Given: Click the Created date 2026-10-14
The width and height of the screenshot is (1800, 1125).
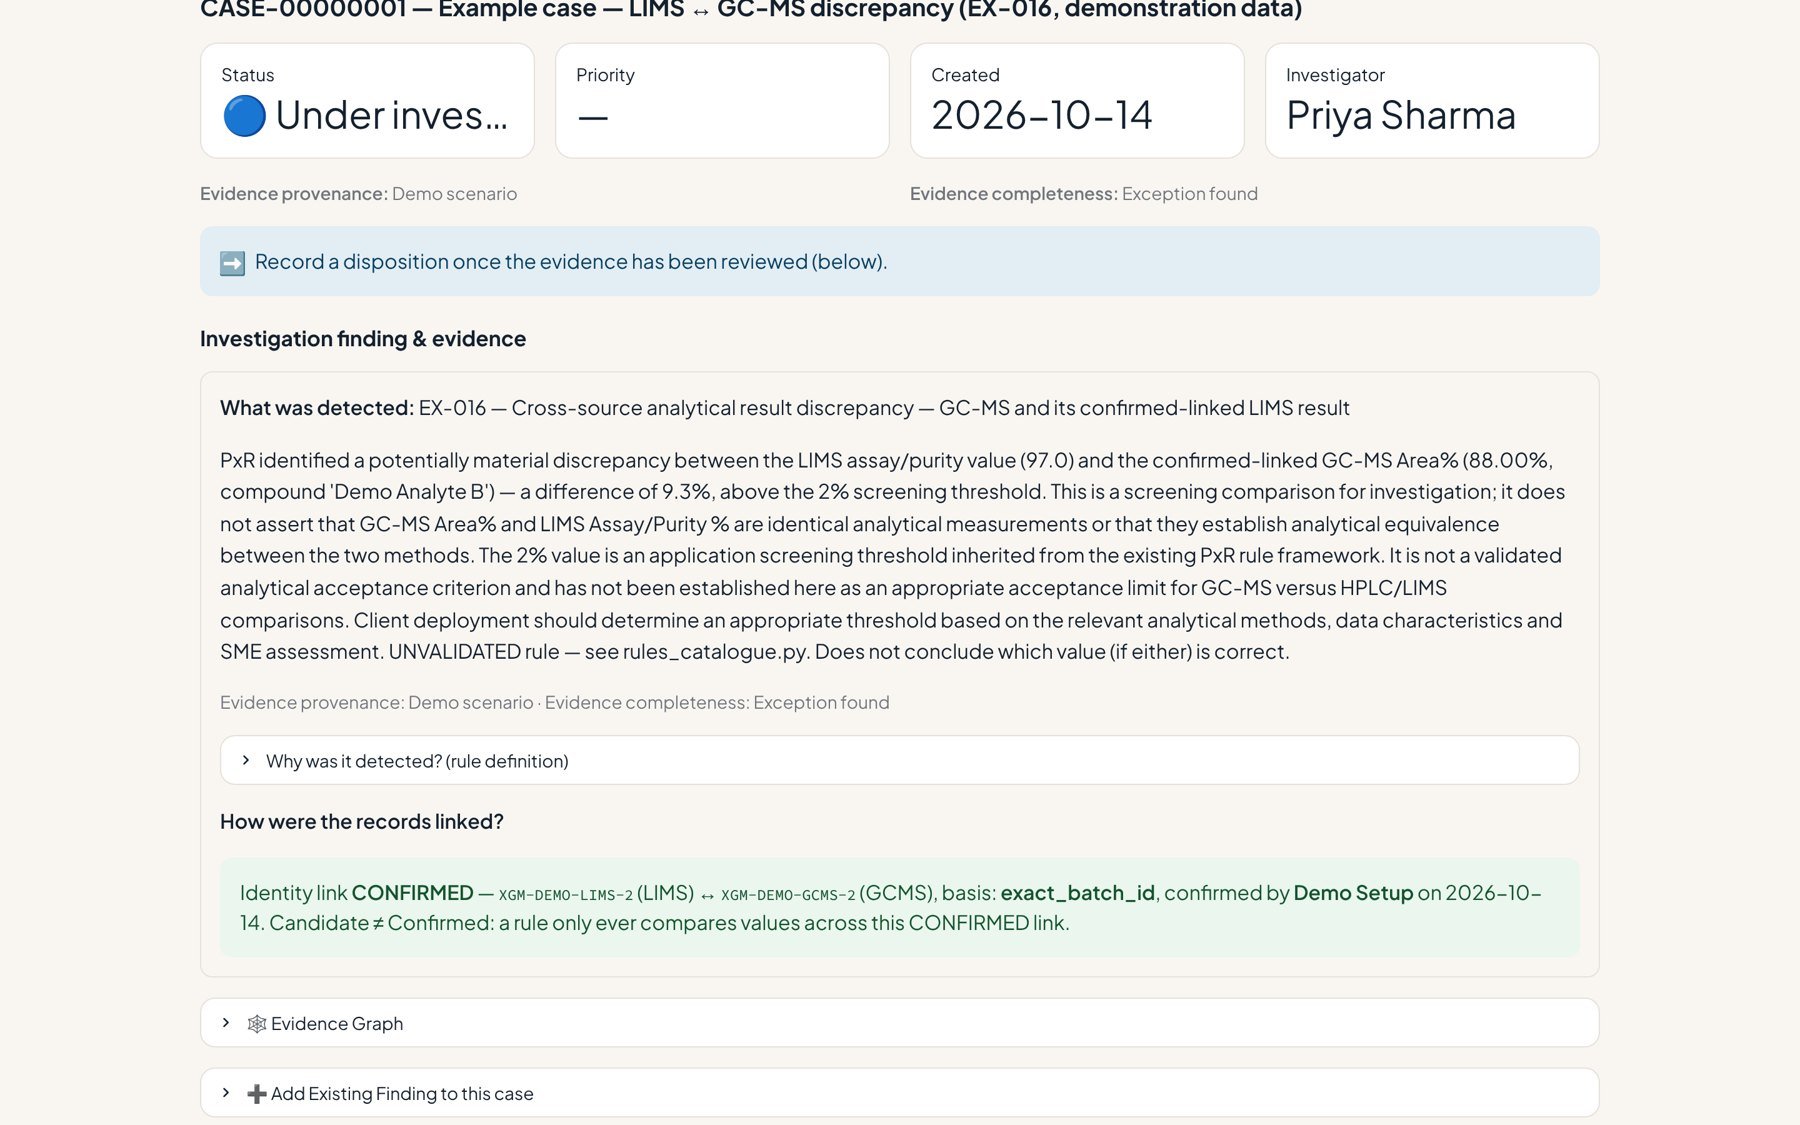Looking at the screenshot, I should (x=1042, y=116).
